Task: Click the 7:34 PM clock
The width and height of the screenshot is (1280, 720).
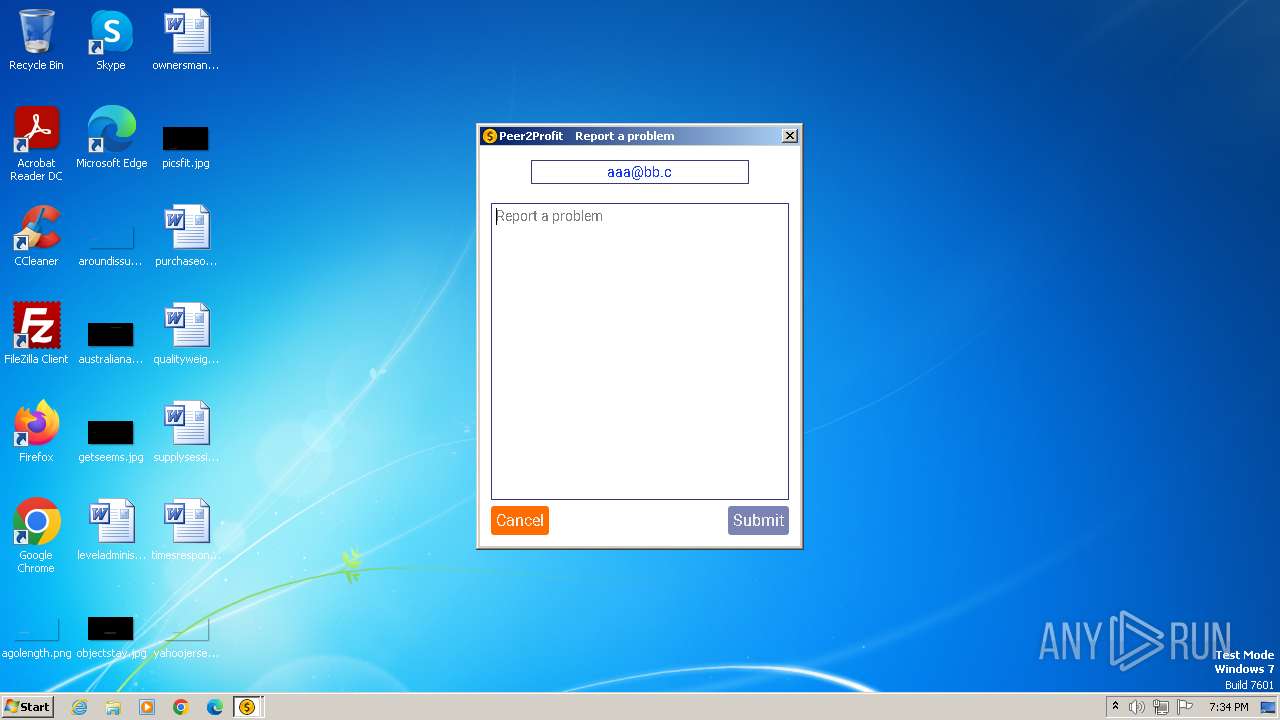Action: [x=1229, y=707]
